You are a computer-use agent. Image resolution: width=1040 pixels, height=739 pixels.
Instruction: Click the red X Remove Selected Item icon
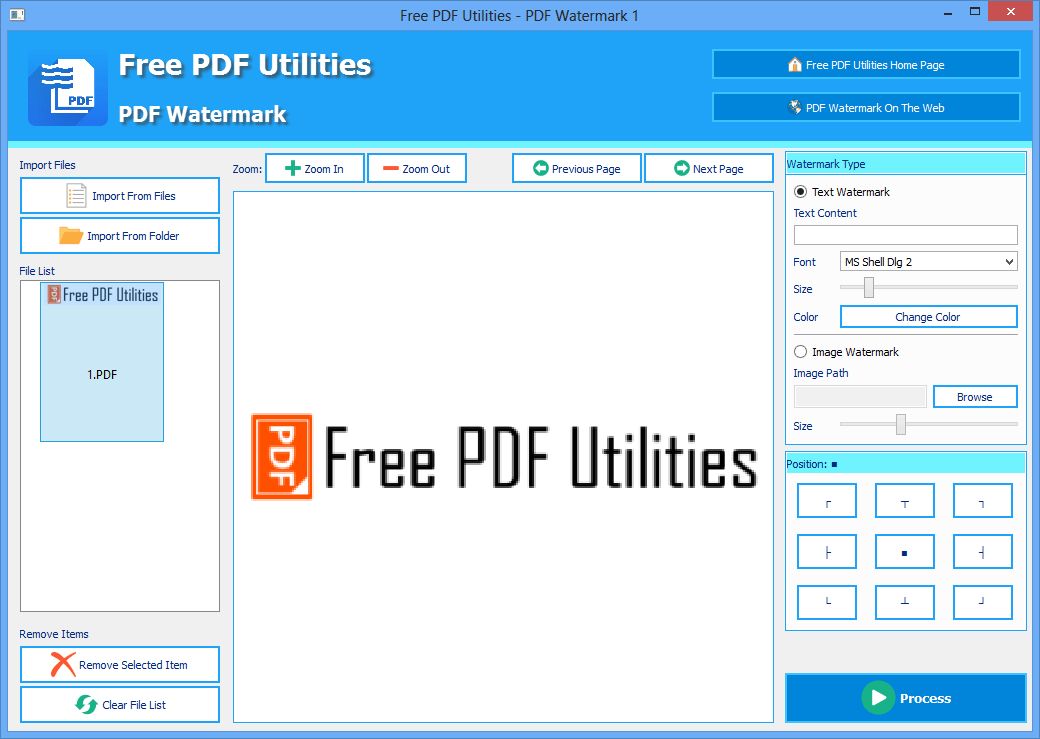tap(61, 664)
